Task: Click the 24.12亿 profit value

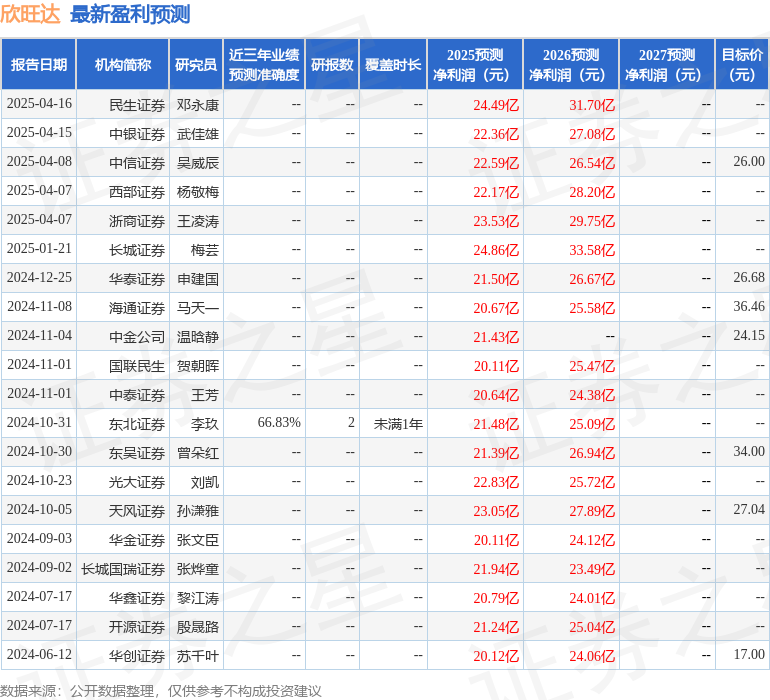Action: 592,540
